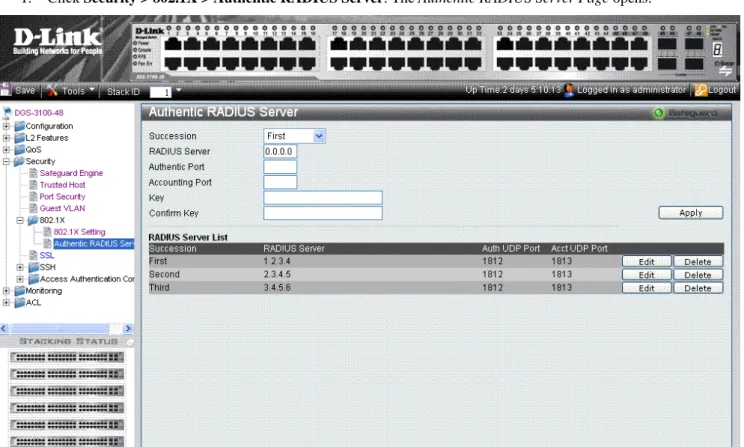Expand the Access Authentication Control folder

(20, 279)
